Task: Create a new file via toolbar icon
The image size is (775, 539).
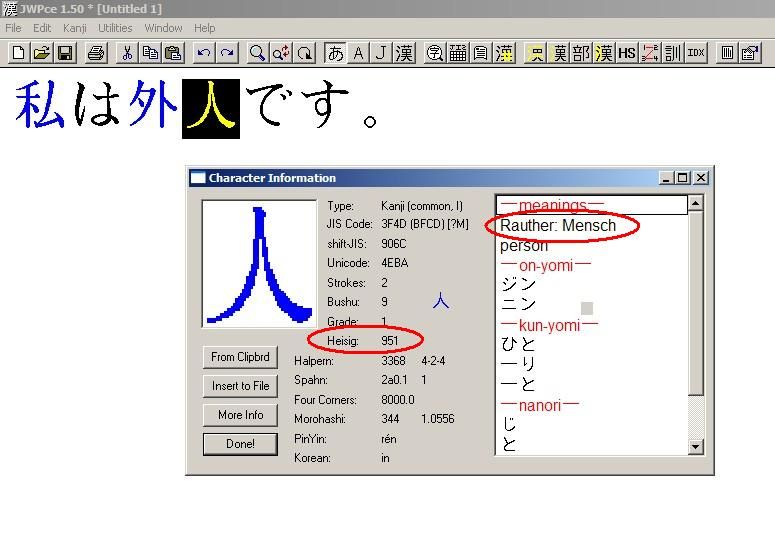Action: click(18, 52)
